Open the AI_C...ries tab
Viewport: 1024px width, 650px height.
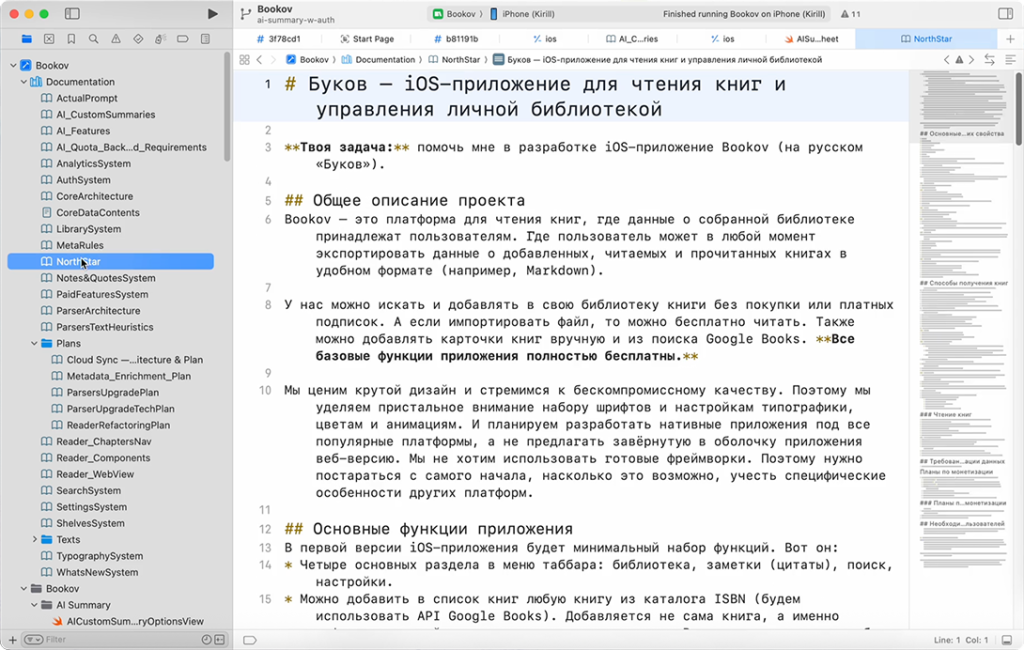[631, 39]
